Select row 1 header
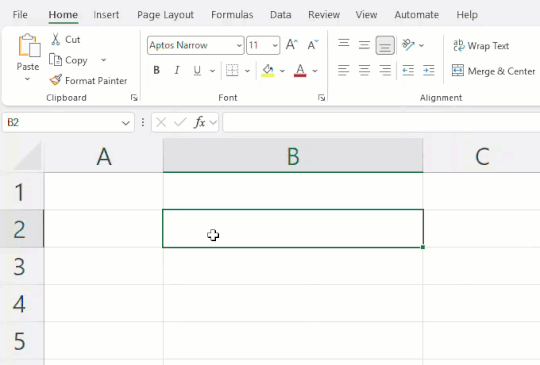 22,191
